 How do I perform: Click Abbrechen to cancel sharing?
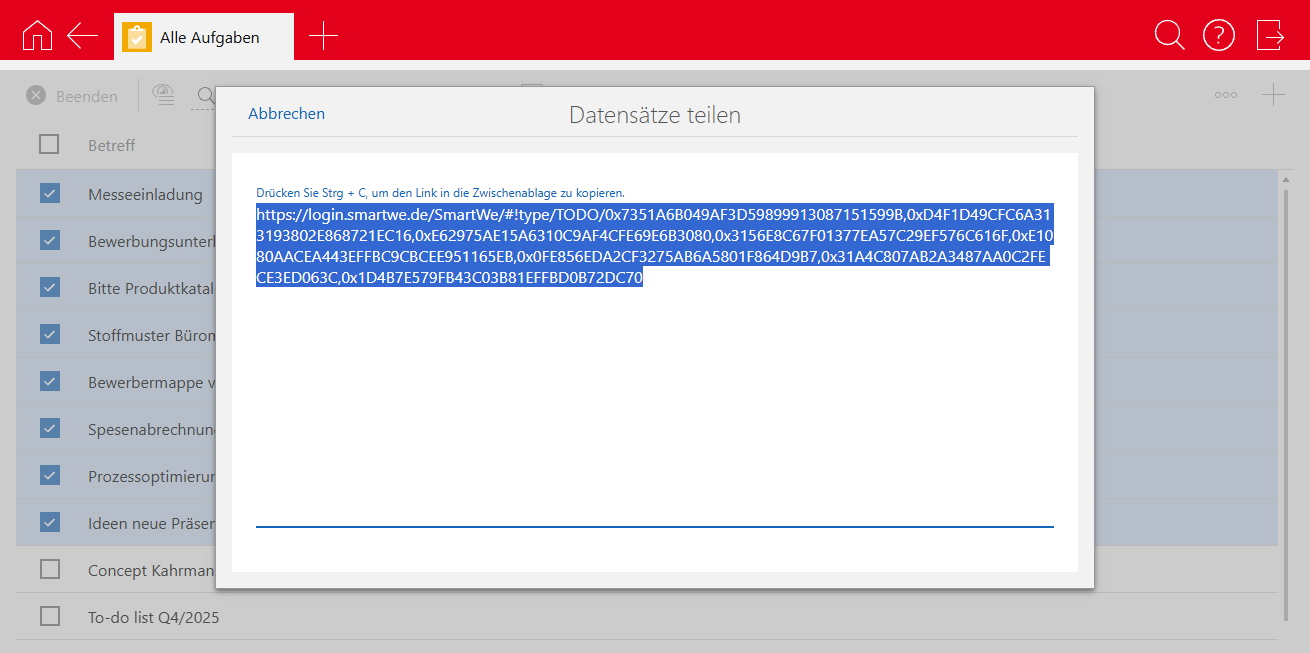coord(286,114)
